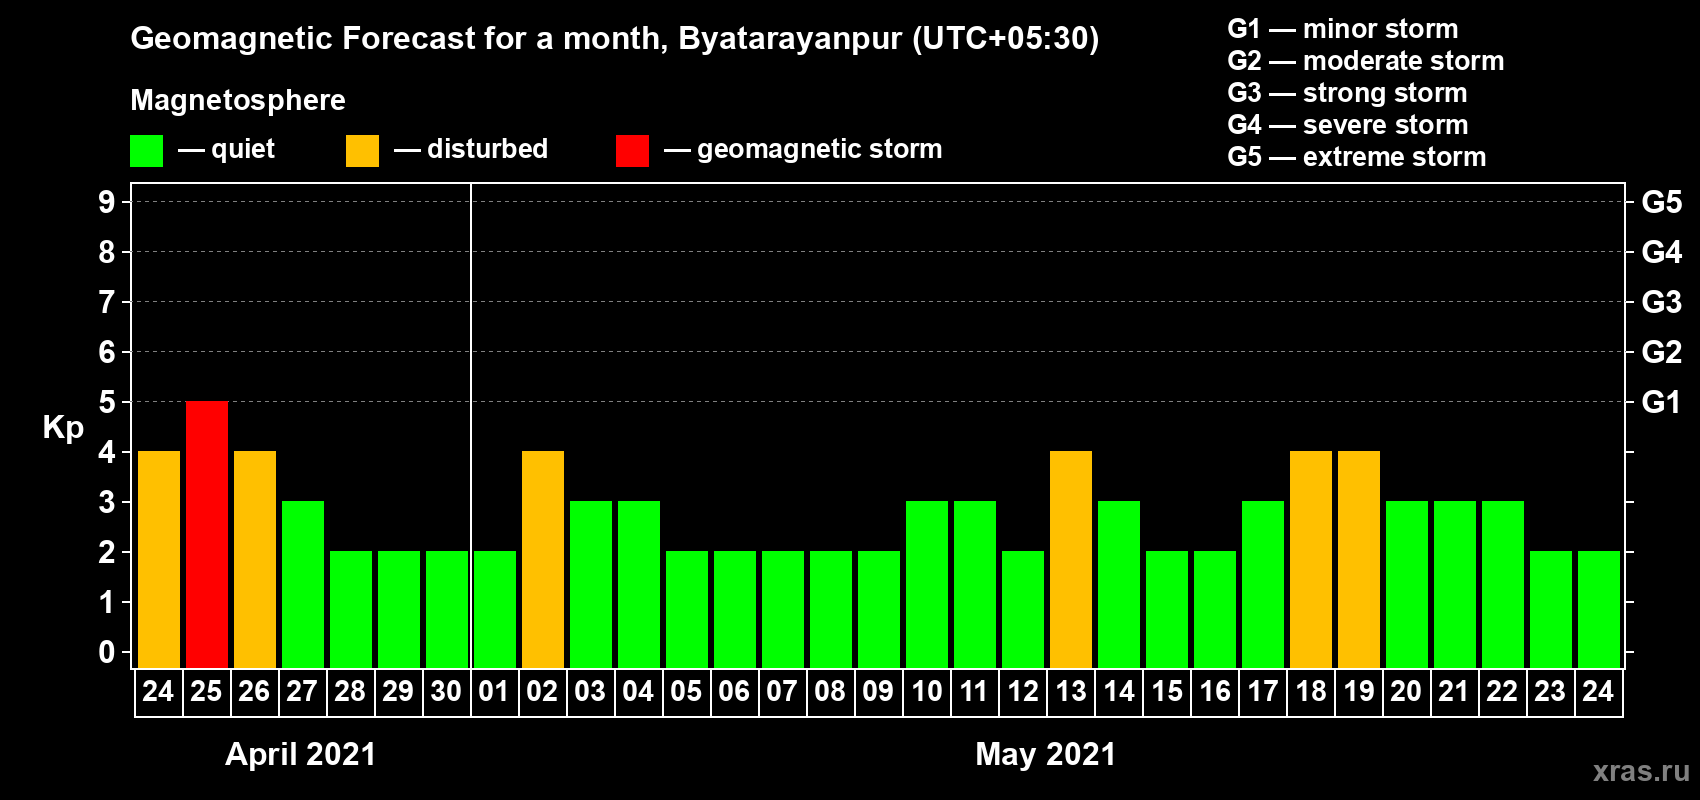The height and width of the screenshot is (800, 1700).
Task: Click the green bar for May 14
Action: coord(1119,585)
